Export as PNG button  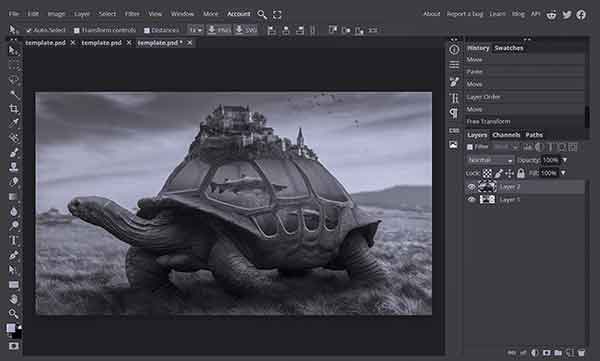tap(219, 30)
